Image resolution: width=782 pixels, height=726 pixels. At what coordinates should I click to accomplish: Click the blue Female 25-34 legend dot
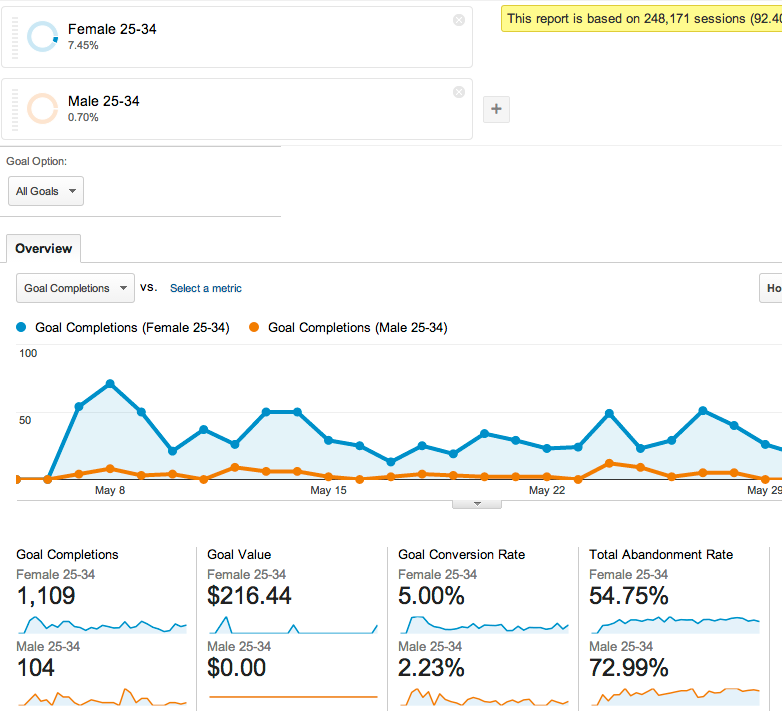point(23,327)
